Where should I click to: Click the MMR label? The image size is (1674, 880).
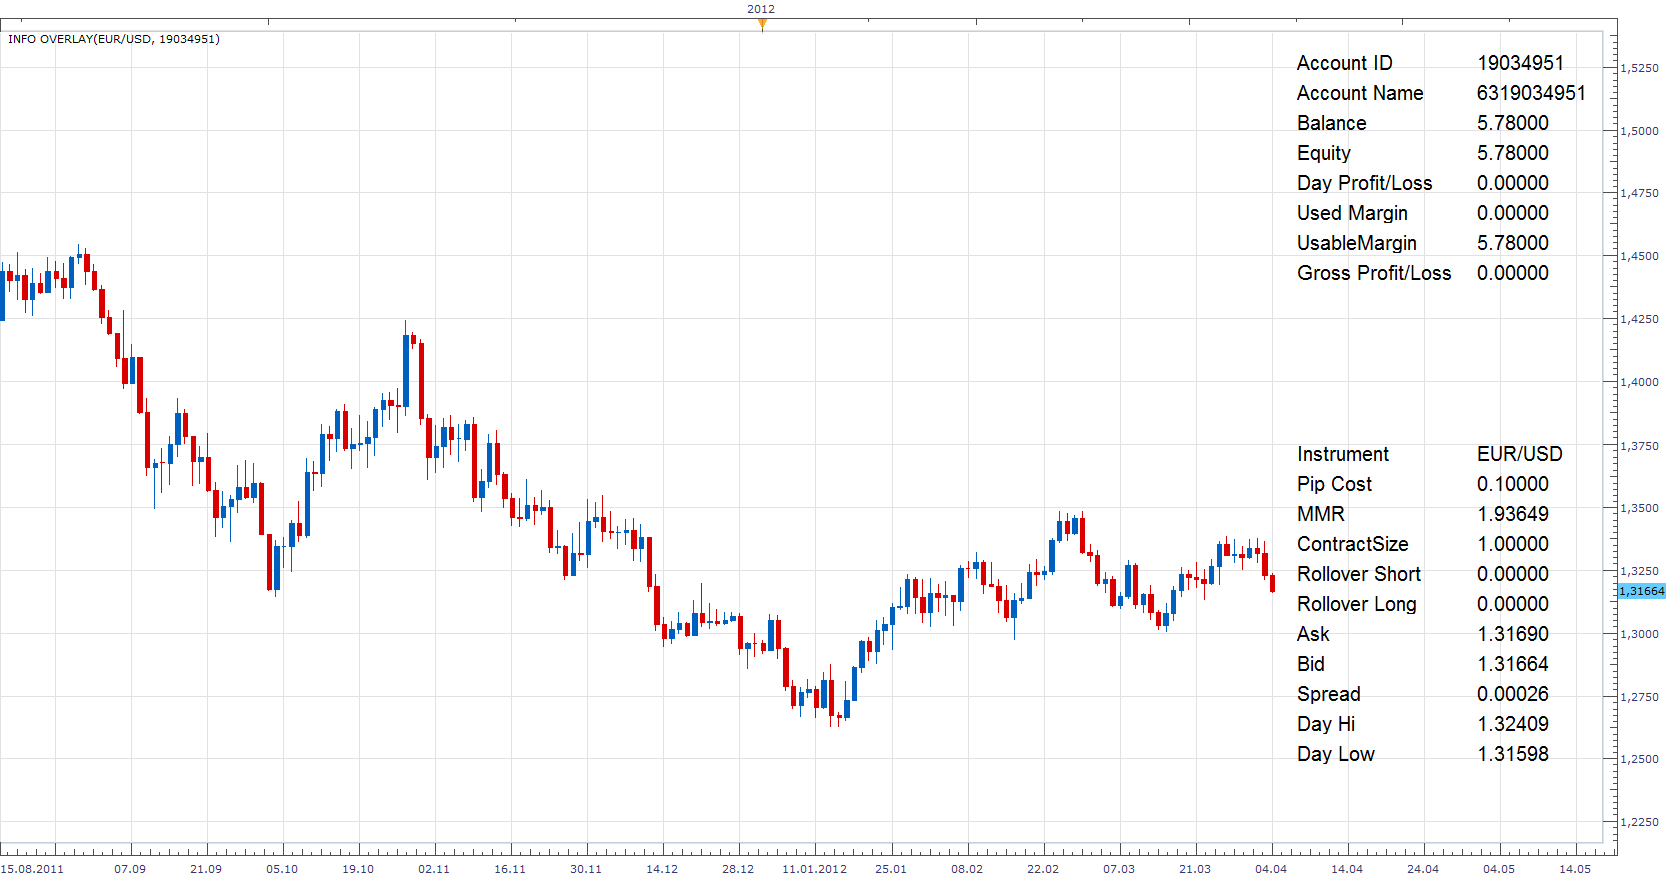click(x=1321, y=514)
